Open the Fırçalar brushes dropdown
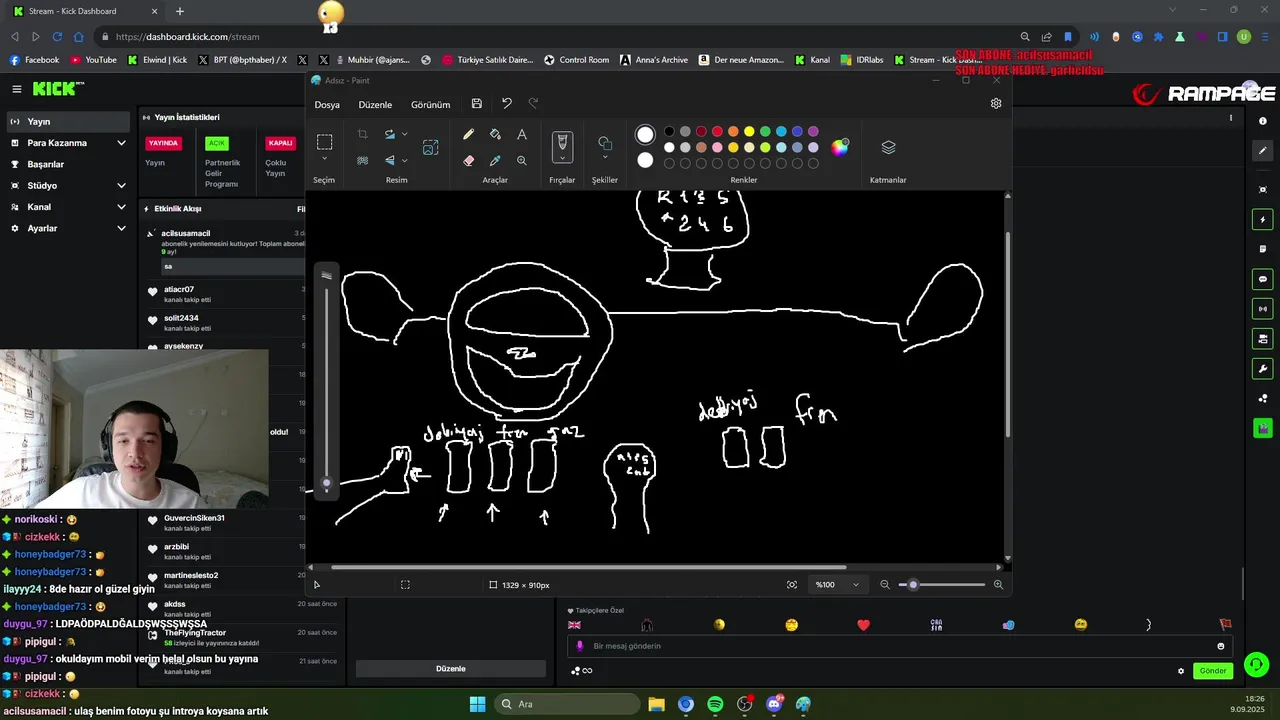 (x=562, y=158)
